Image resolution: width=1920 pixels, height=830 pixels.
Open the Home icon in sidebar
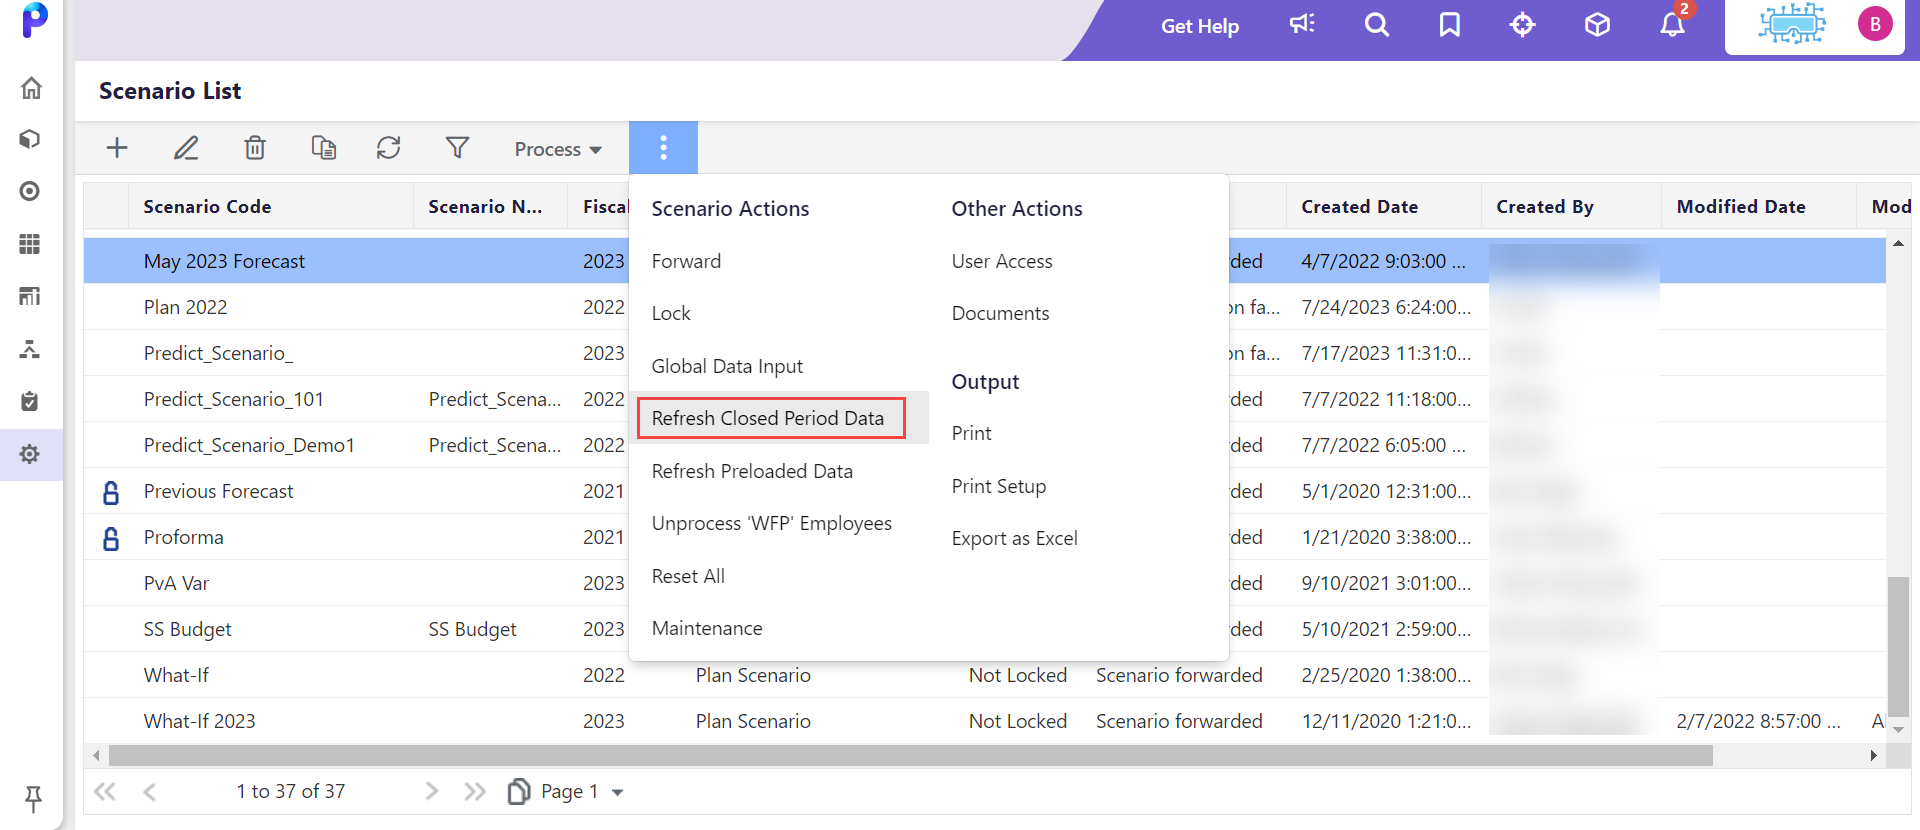[31, 88]
